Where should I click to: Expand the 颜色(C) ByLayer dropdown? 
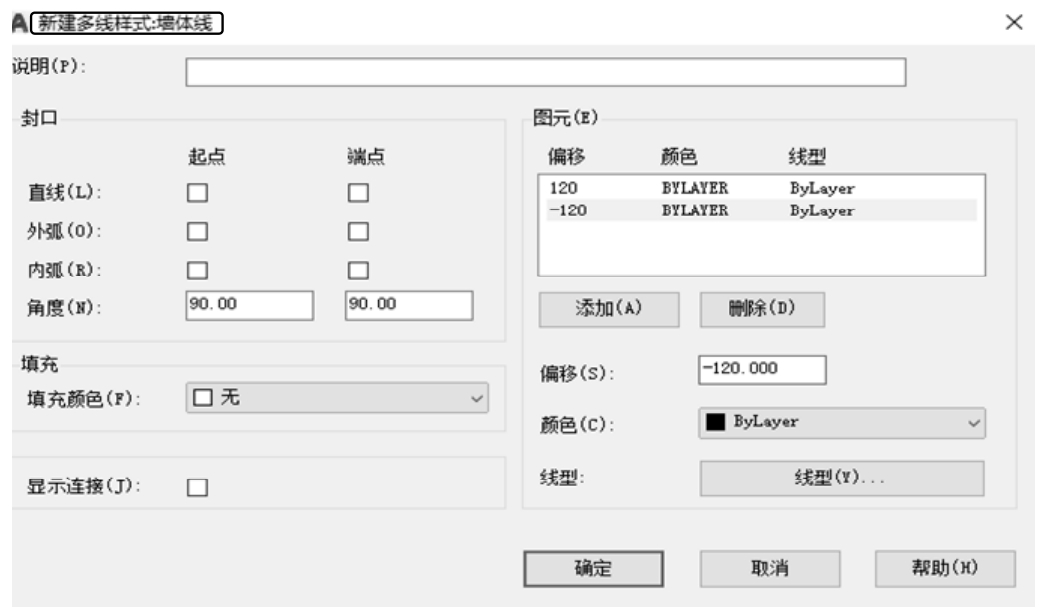coord(840,423)
